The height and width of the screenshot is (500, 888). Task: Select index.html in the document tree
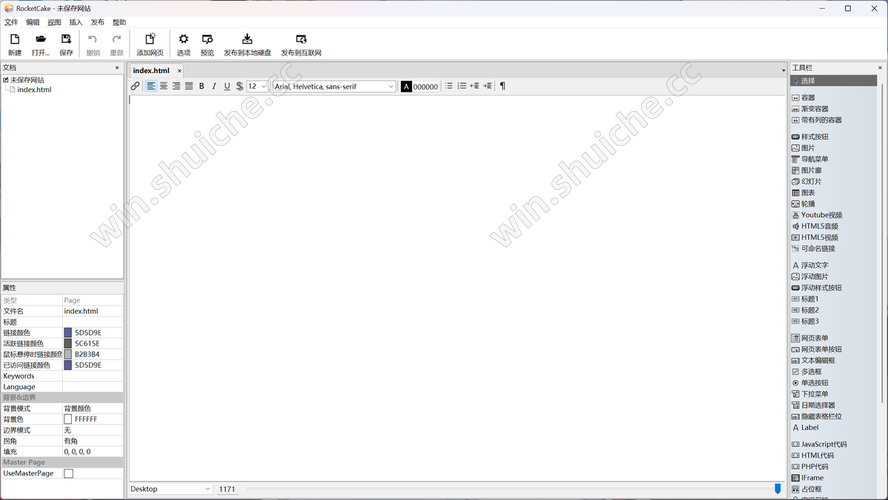(x=34, y=90)
